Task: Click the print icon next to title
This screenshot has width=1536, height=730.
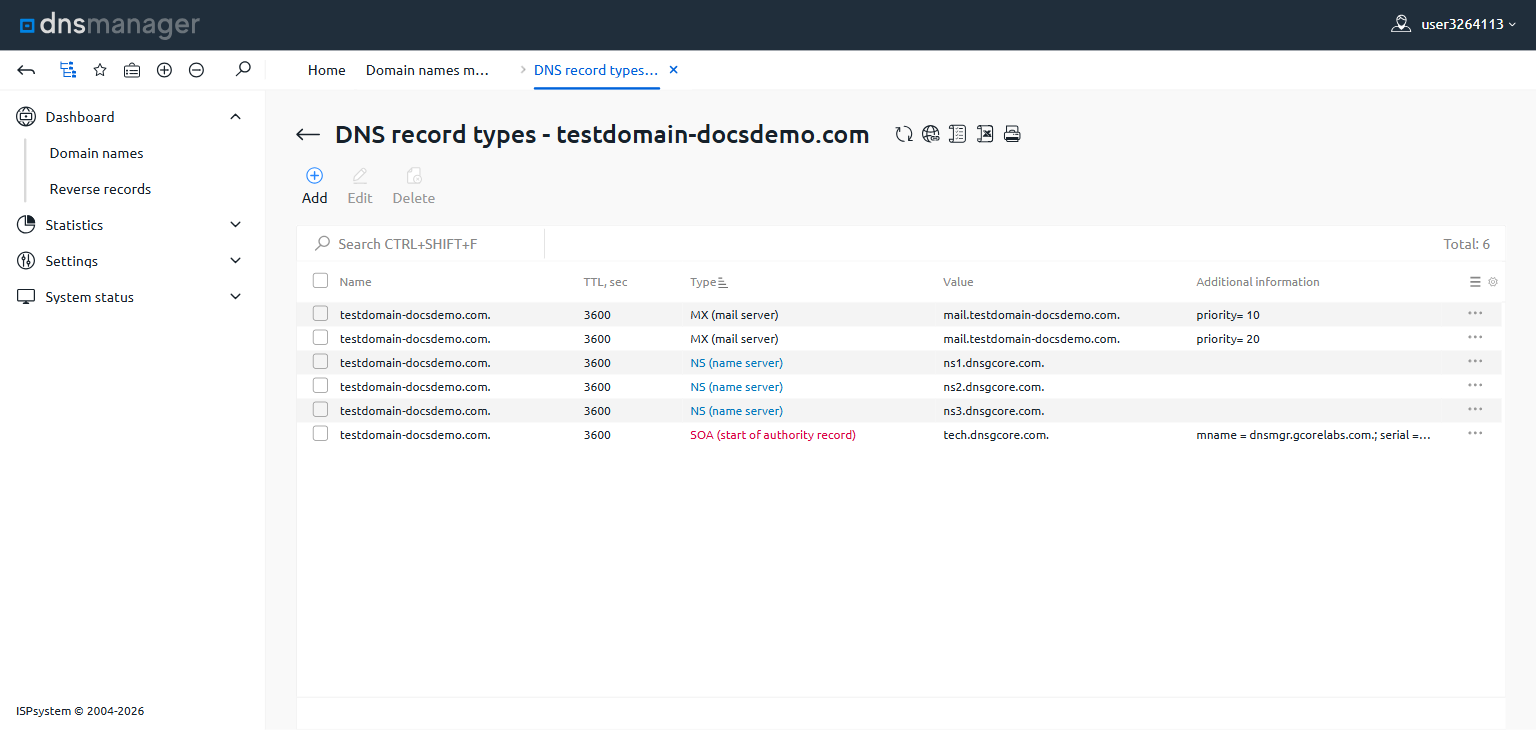Action: (1012, 134)
